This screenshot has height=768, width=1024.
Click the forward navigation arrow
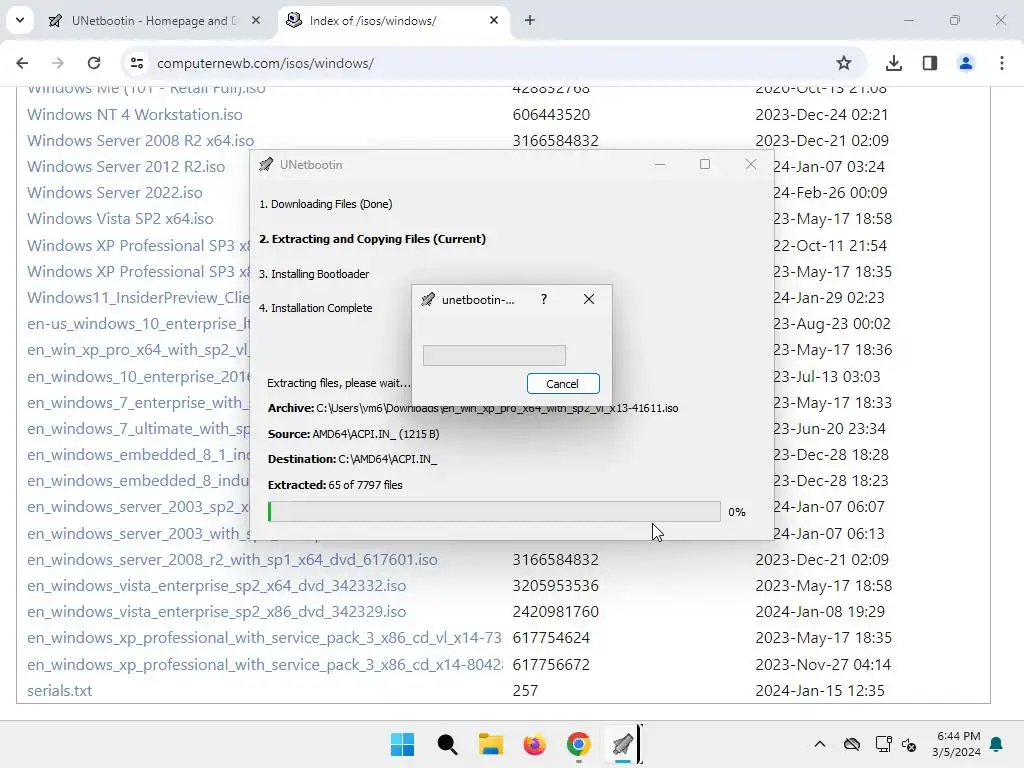57,63
